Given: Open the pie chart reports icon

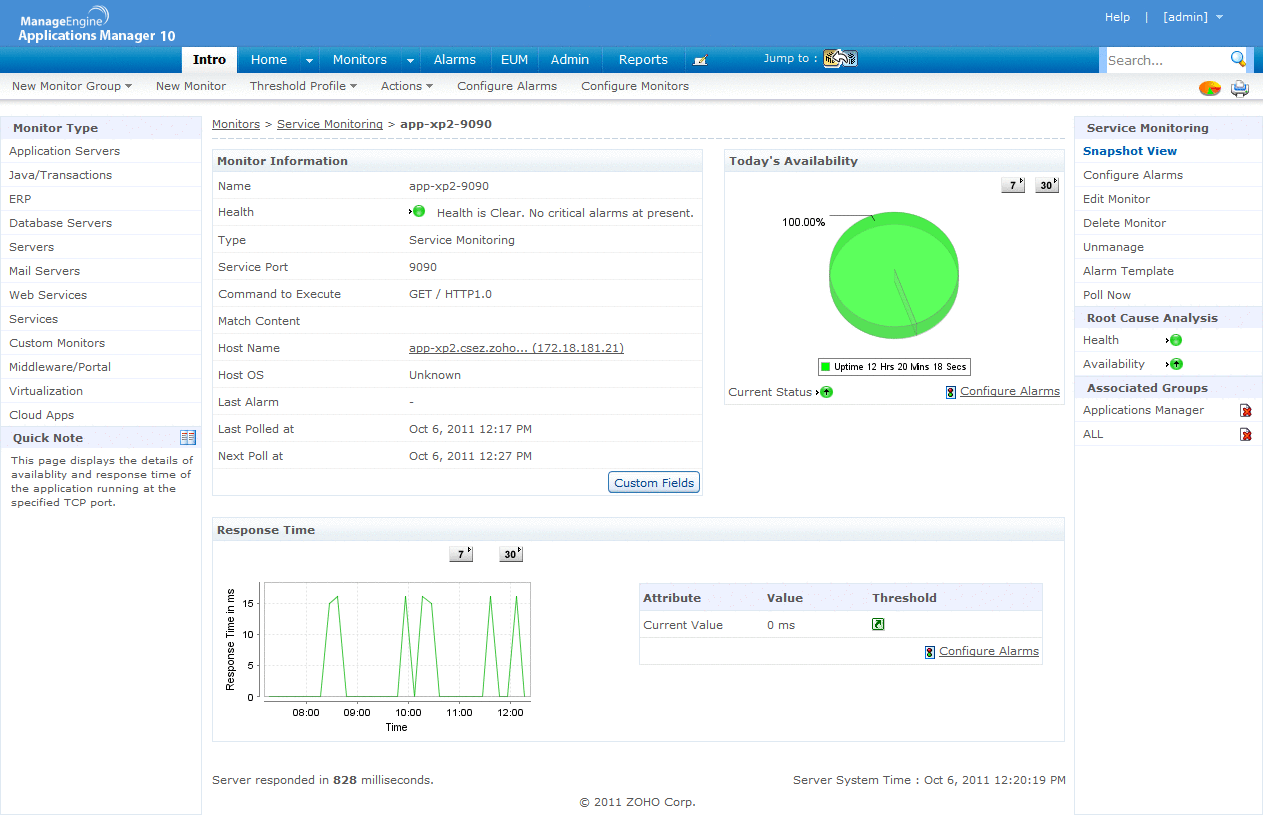Looking at the screenshot, I should pyautogui.click(x=1210, y=88).
